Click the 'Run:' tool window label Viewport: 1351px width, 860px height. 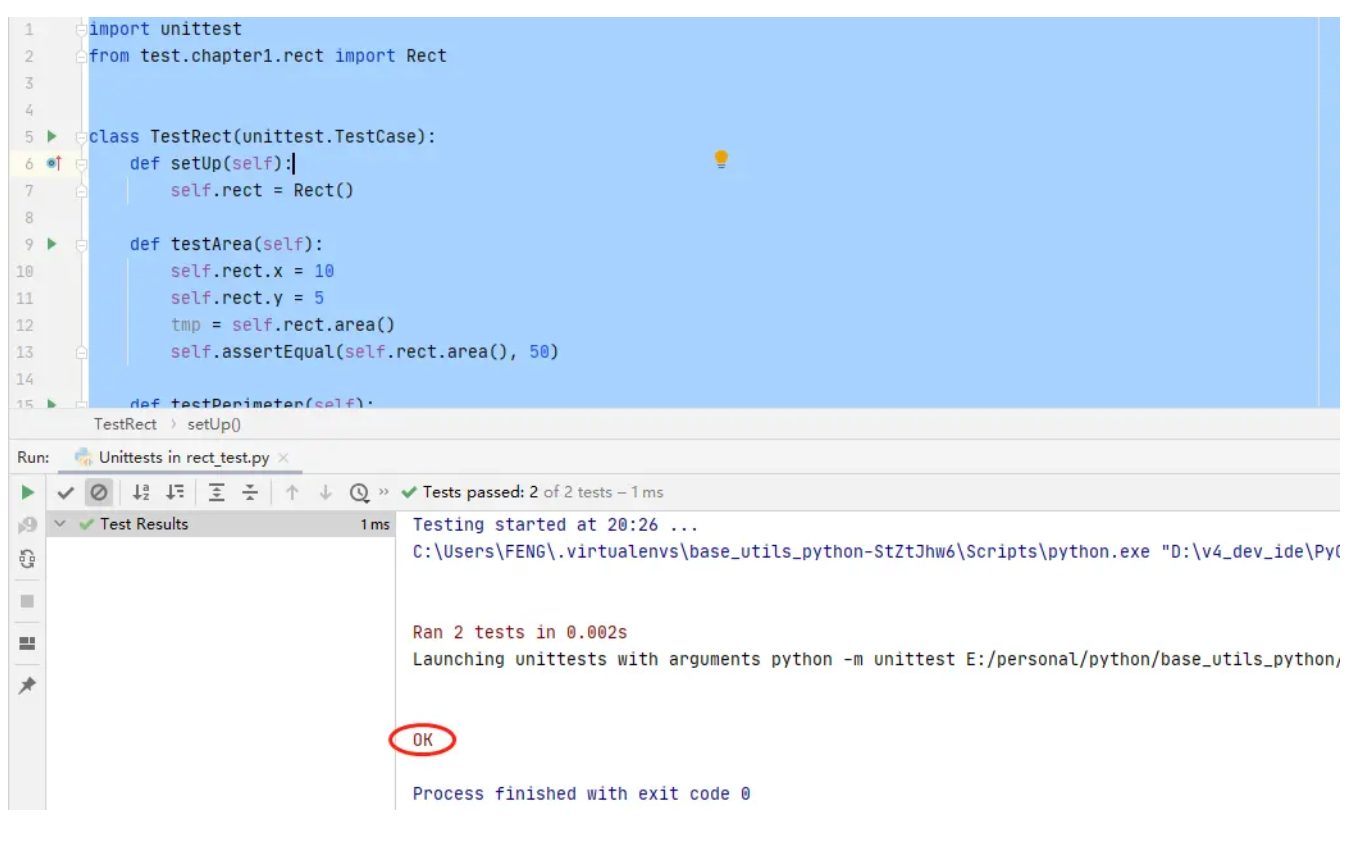click(x=33, y=458)
